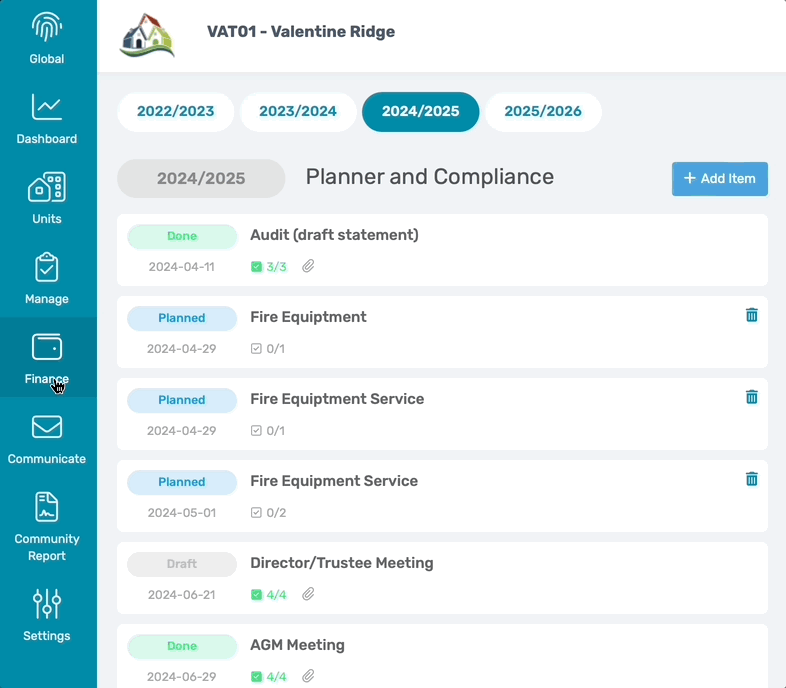Open the Audit (draft statement) item title
Image resolution: width=786 pixels, height=688 pixels.
click(334, 235)
